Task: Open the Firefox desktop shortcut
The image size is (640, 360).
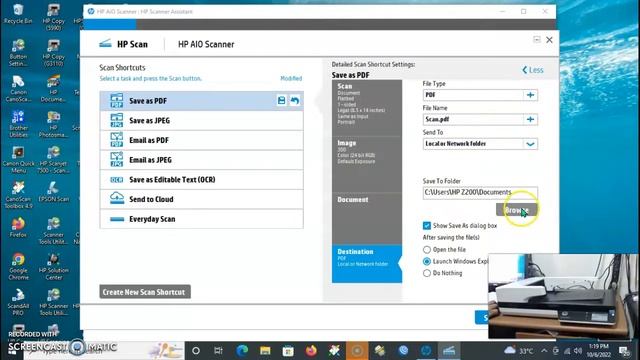Action: pos(18,228)
